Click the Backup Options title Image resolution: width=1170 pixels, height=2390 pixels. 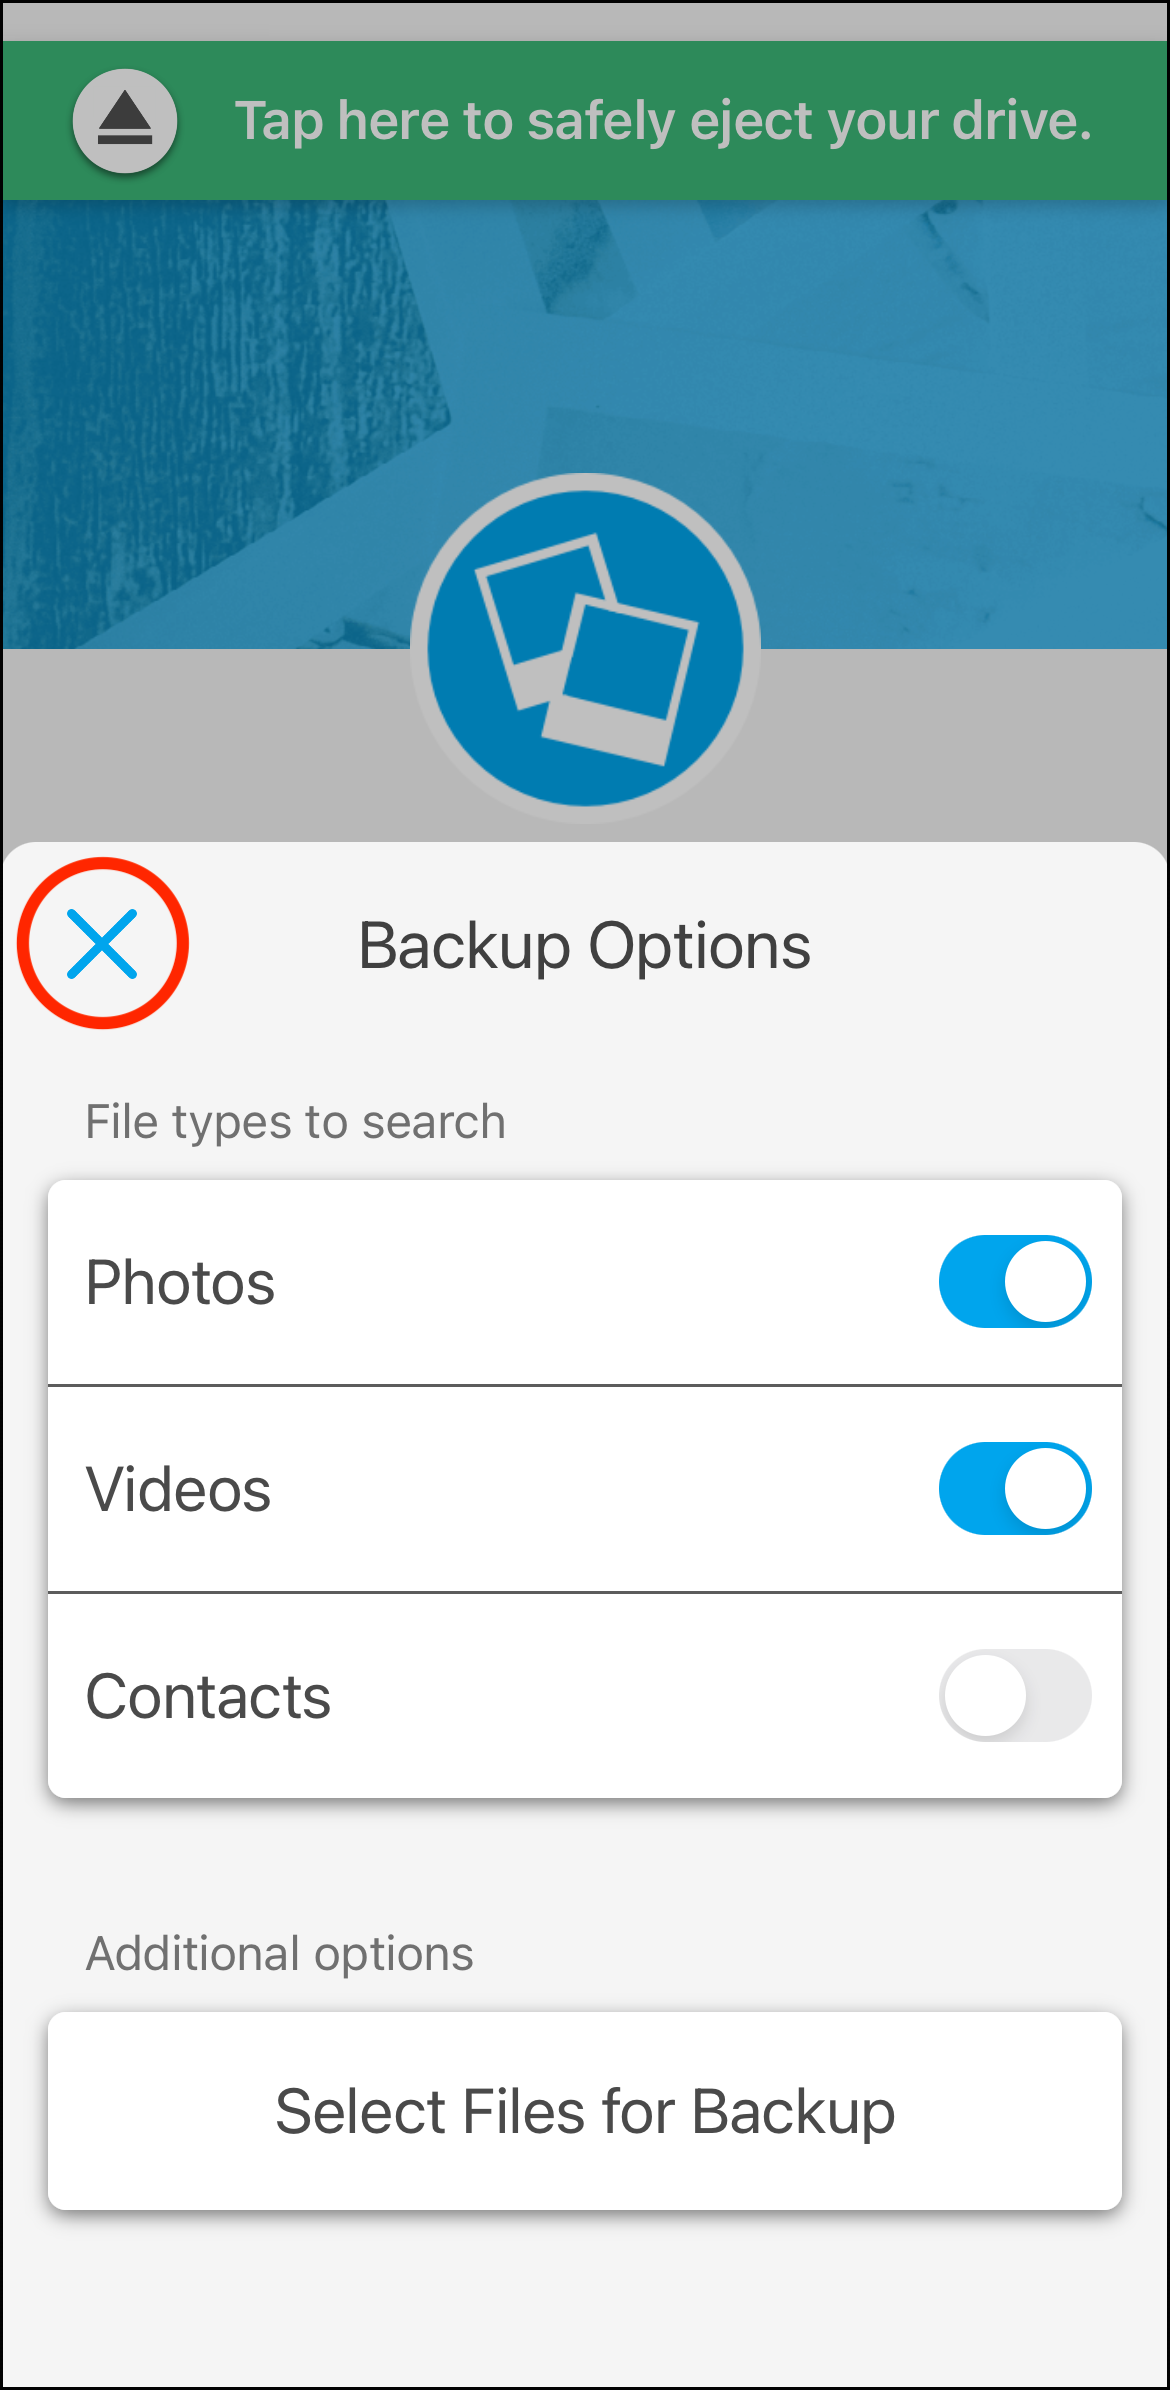(585, 944)
